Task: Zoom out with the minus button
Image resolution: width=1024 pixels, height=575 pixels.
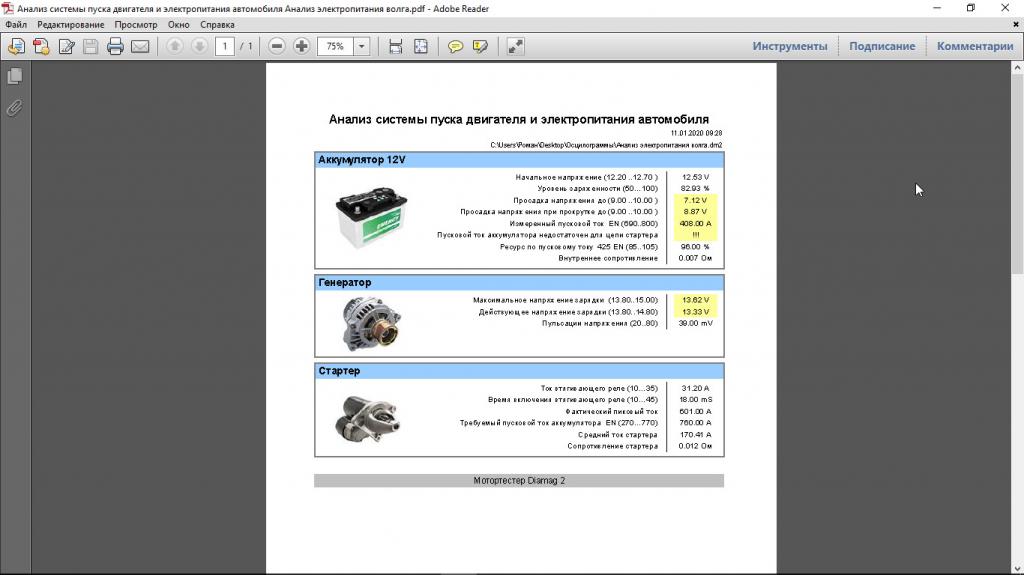Action: coord(277,46)
